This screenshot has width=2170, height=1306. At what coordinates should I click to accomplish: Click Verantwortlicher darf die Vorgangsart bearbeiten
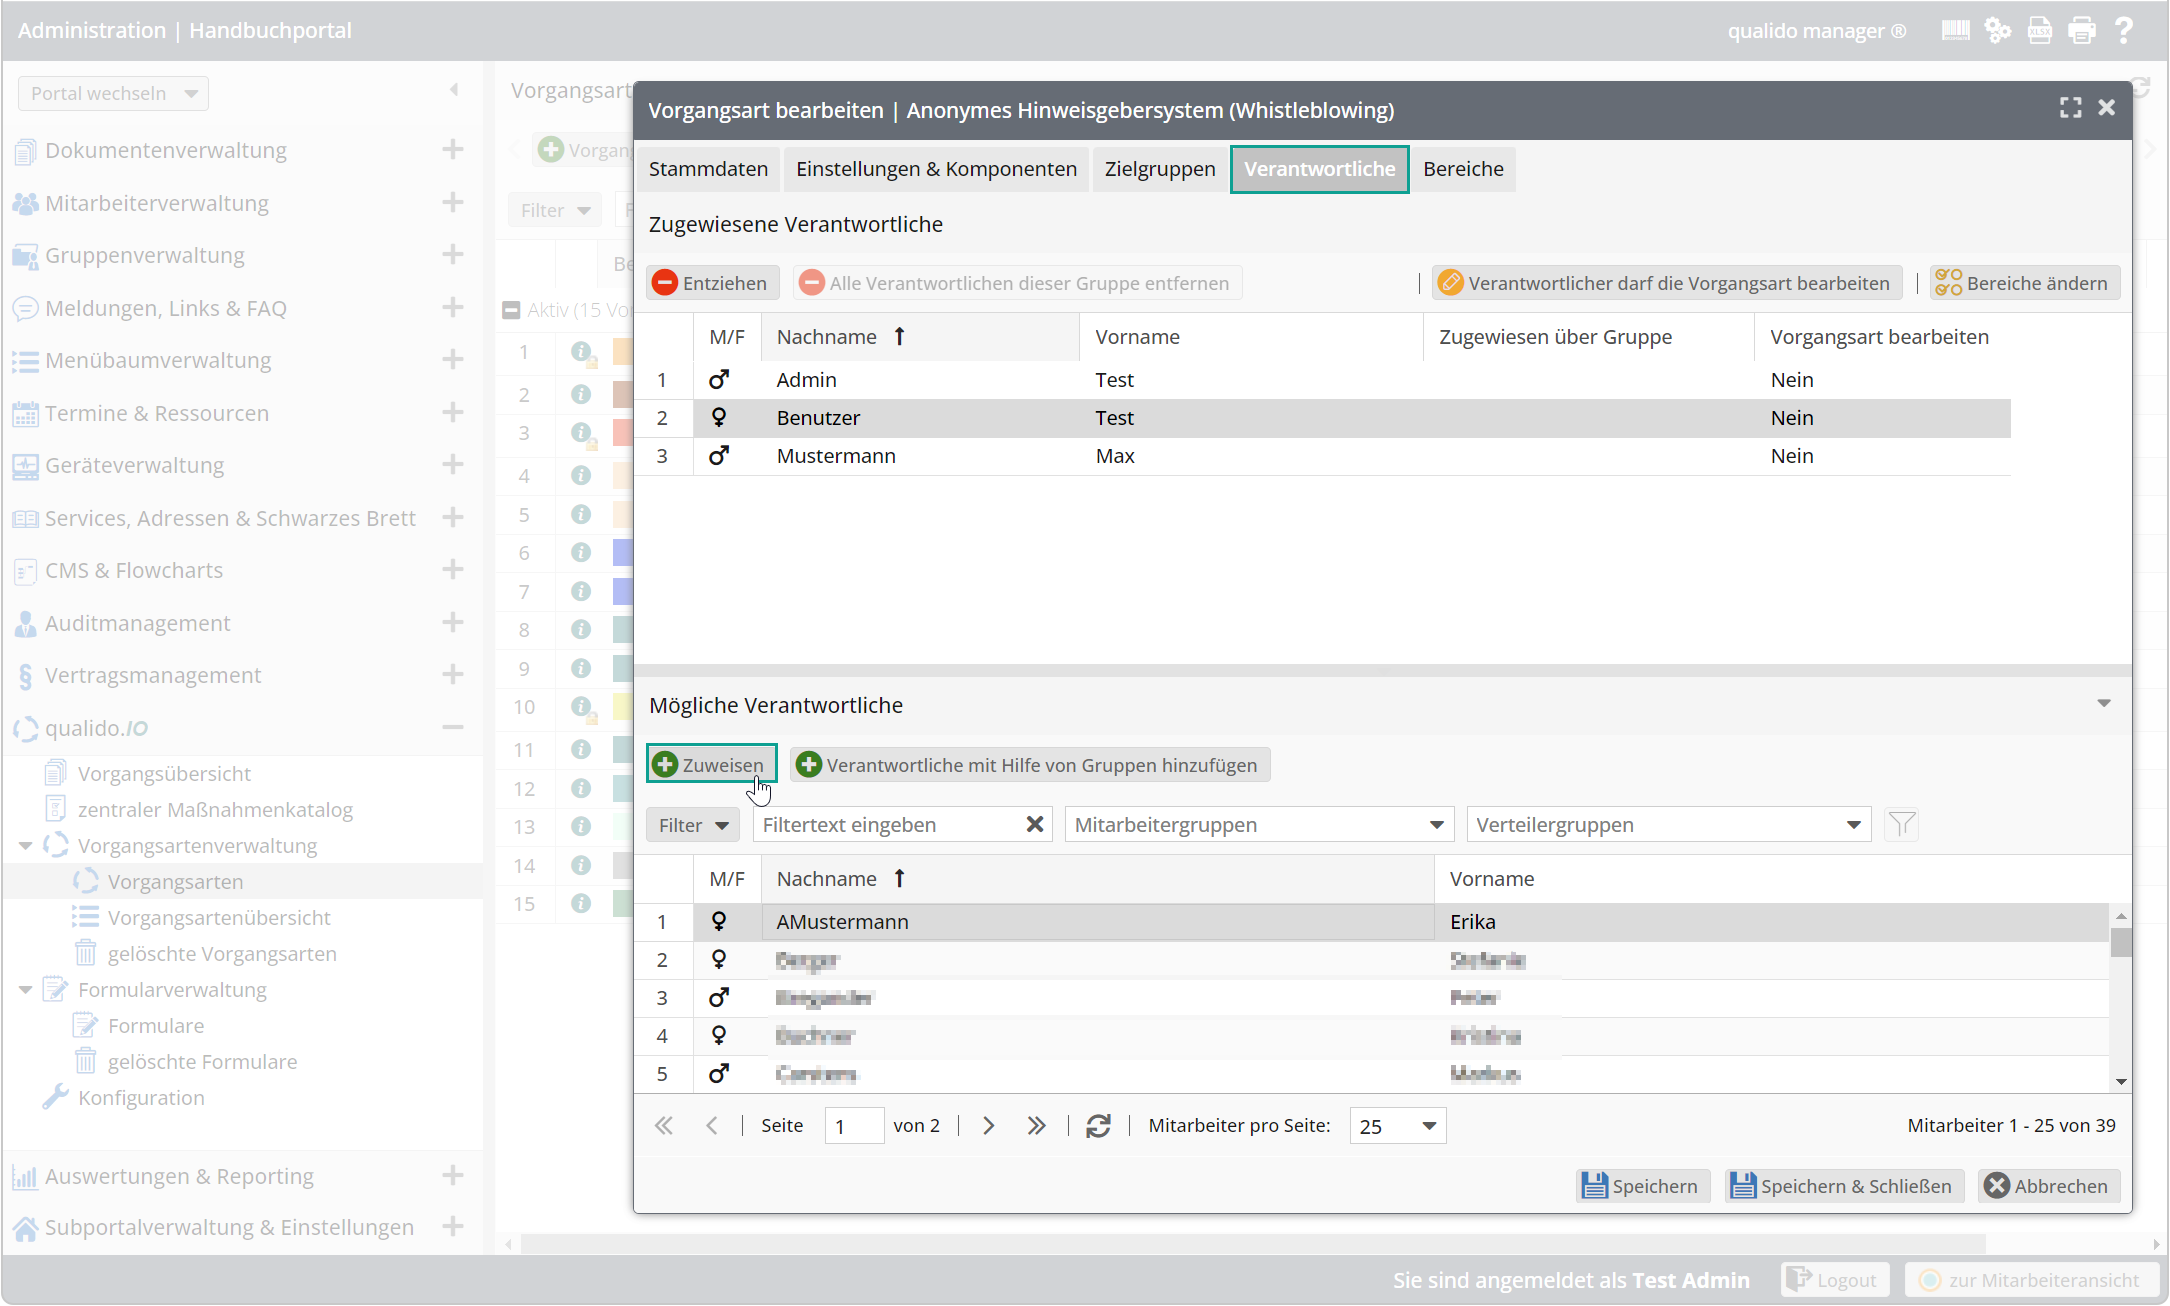(x=1666, y=283)
